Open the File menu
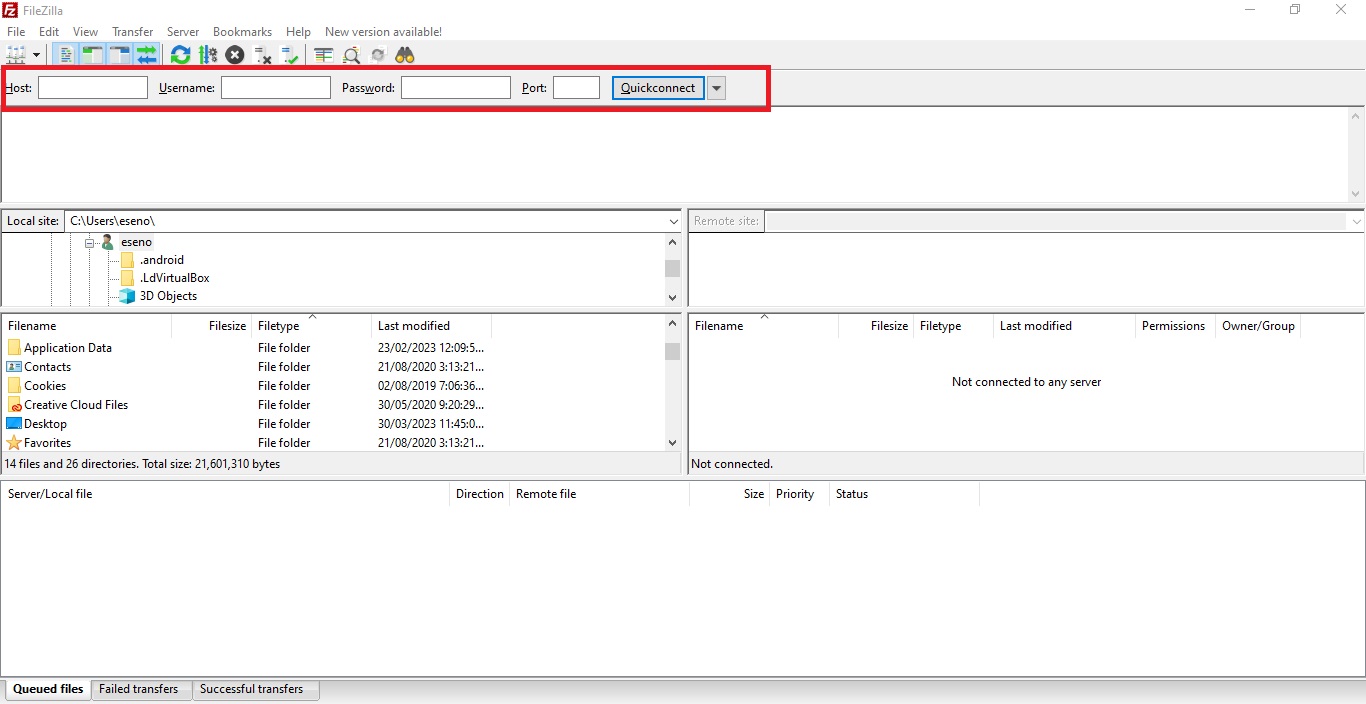 click(x=16, y=32)
